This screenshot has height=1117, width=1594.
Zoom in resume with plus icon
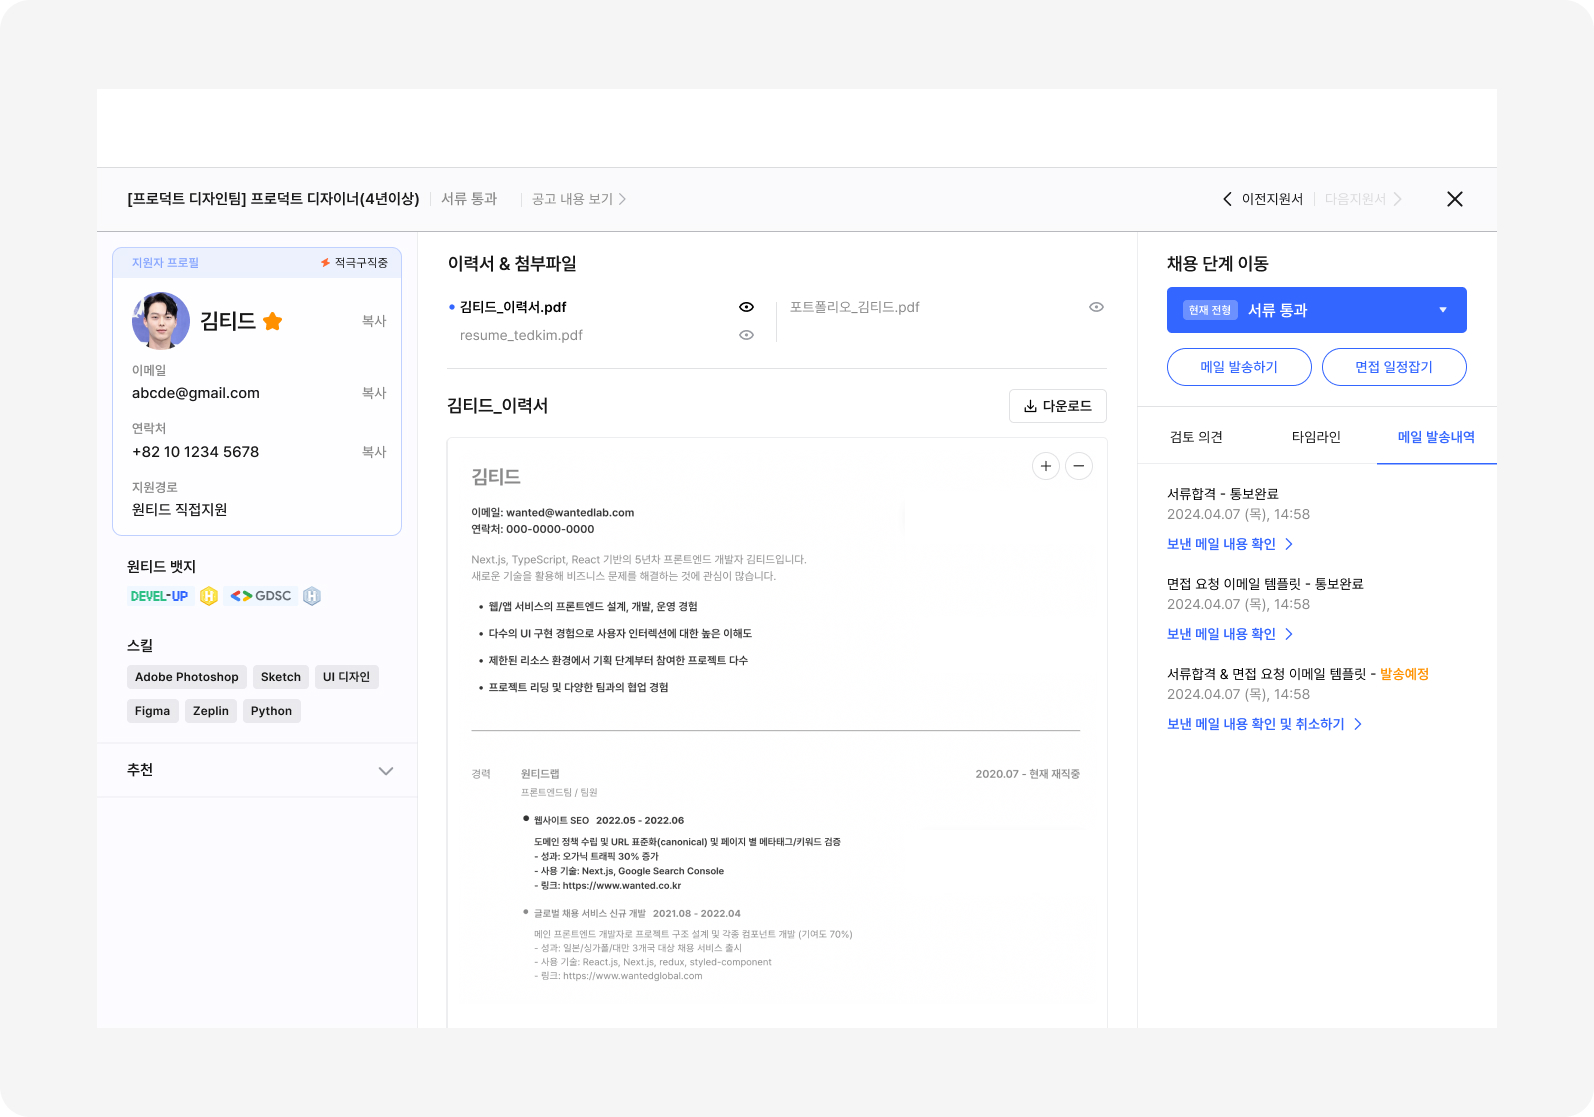tap(1046, 466)
